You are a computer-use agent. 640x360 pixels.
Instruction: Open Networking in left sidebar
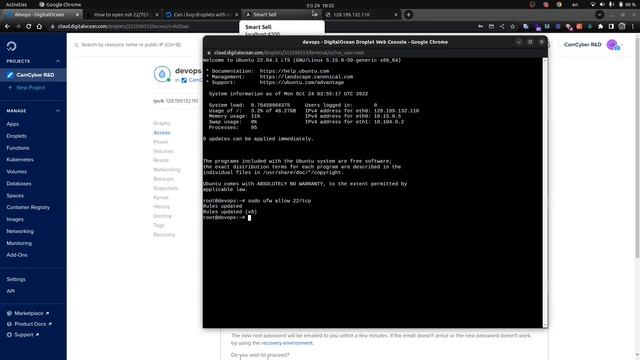point(20,231)
